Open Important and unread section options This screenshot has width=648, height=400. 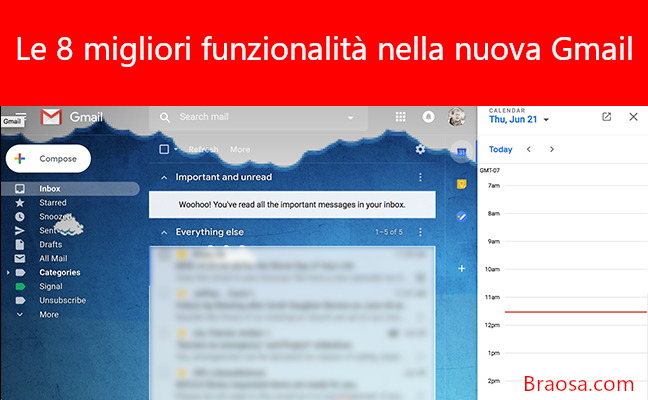[x=420, y=177]
